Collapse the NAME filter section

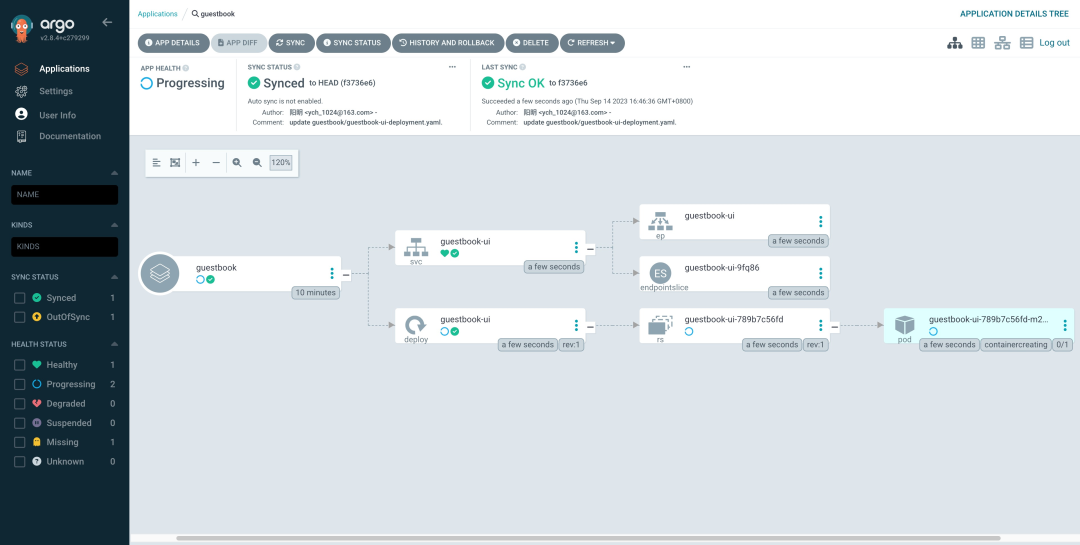114,173
